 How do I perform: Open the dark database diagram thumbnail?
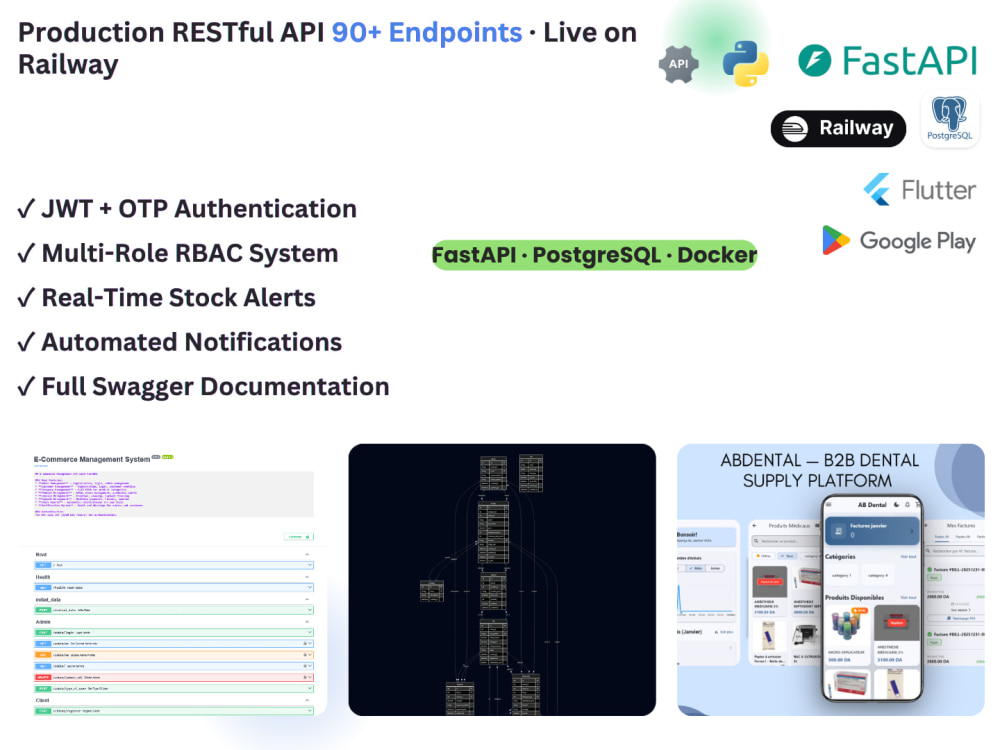pyautogui.click(x=502, y=580)
